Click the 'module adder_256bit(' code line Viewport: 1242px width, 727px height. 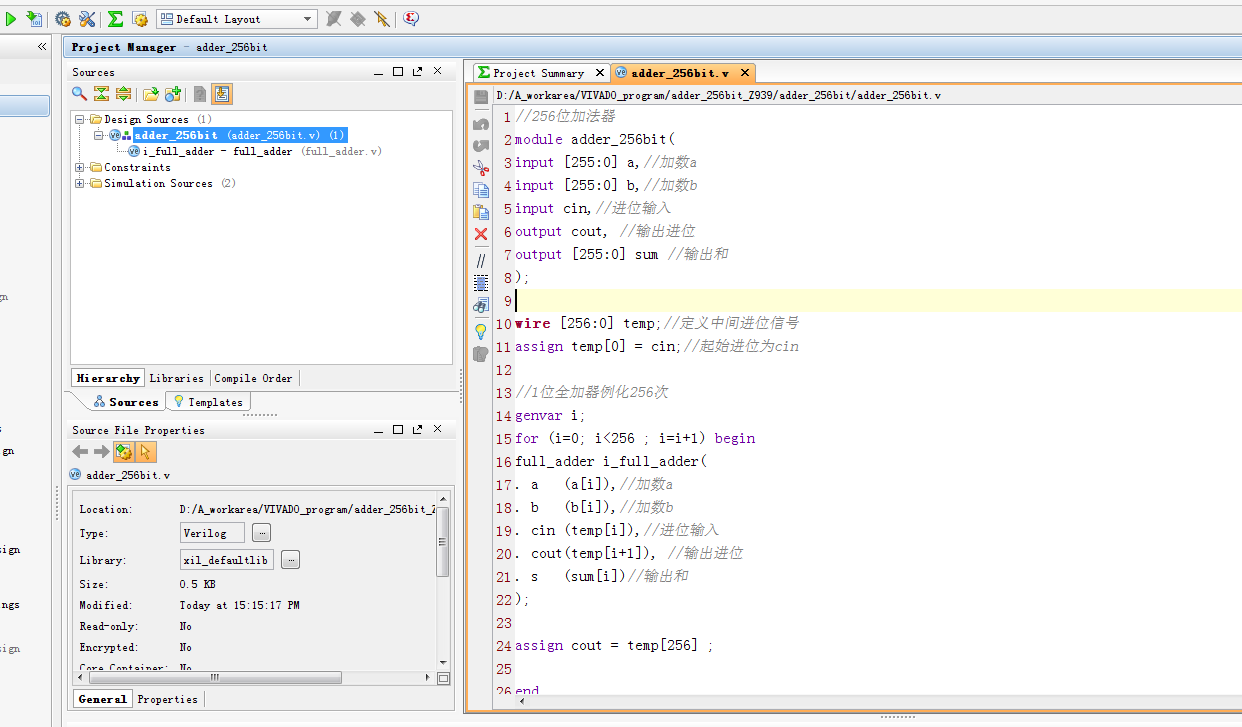[595, 139]
